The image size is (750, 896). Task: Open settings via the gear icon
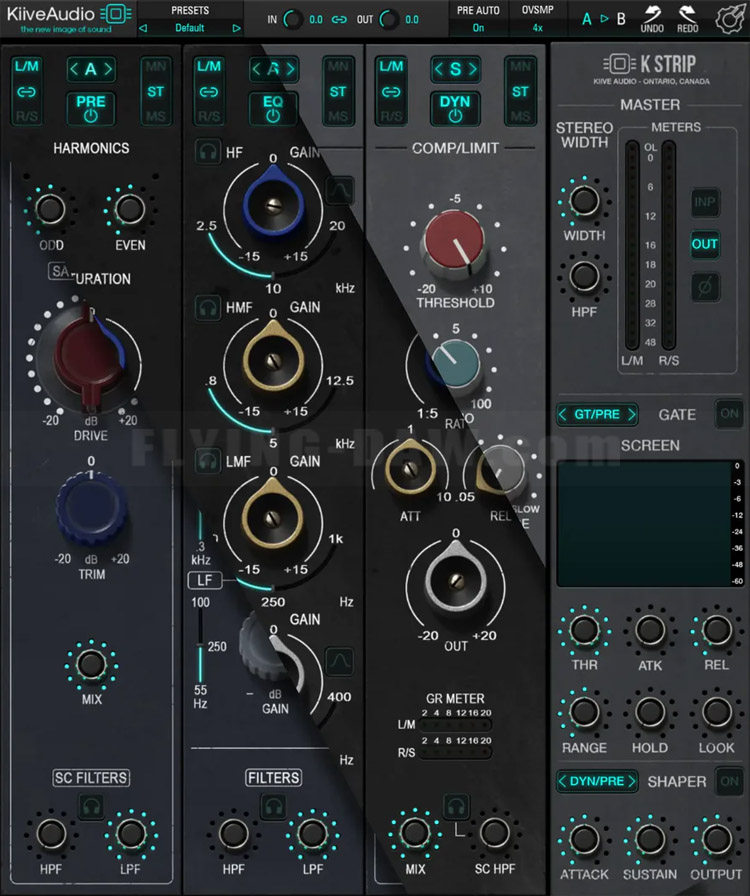(x=730, y=19)
